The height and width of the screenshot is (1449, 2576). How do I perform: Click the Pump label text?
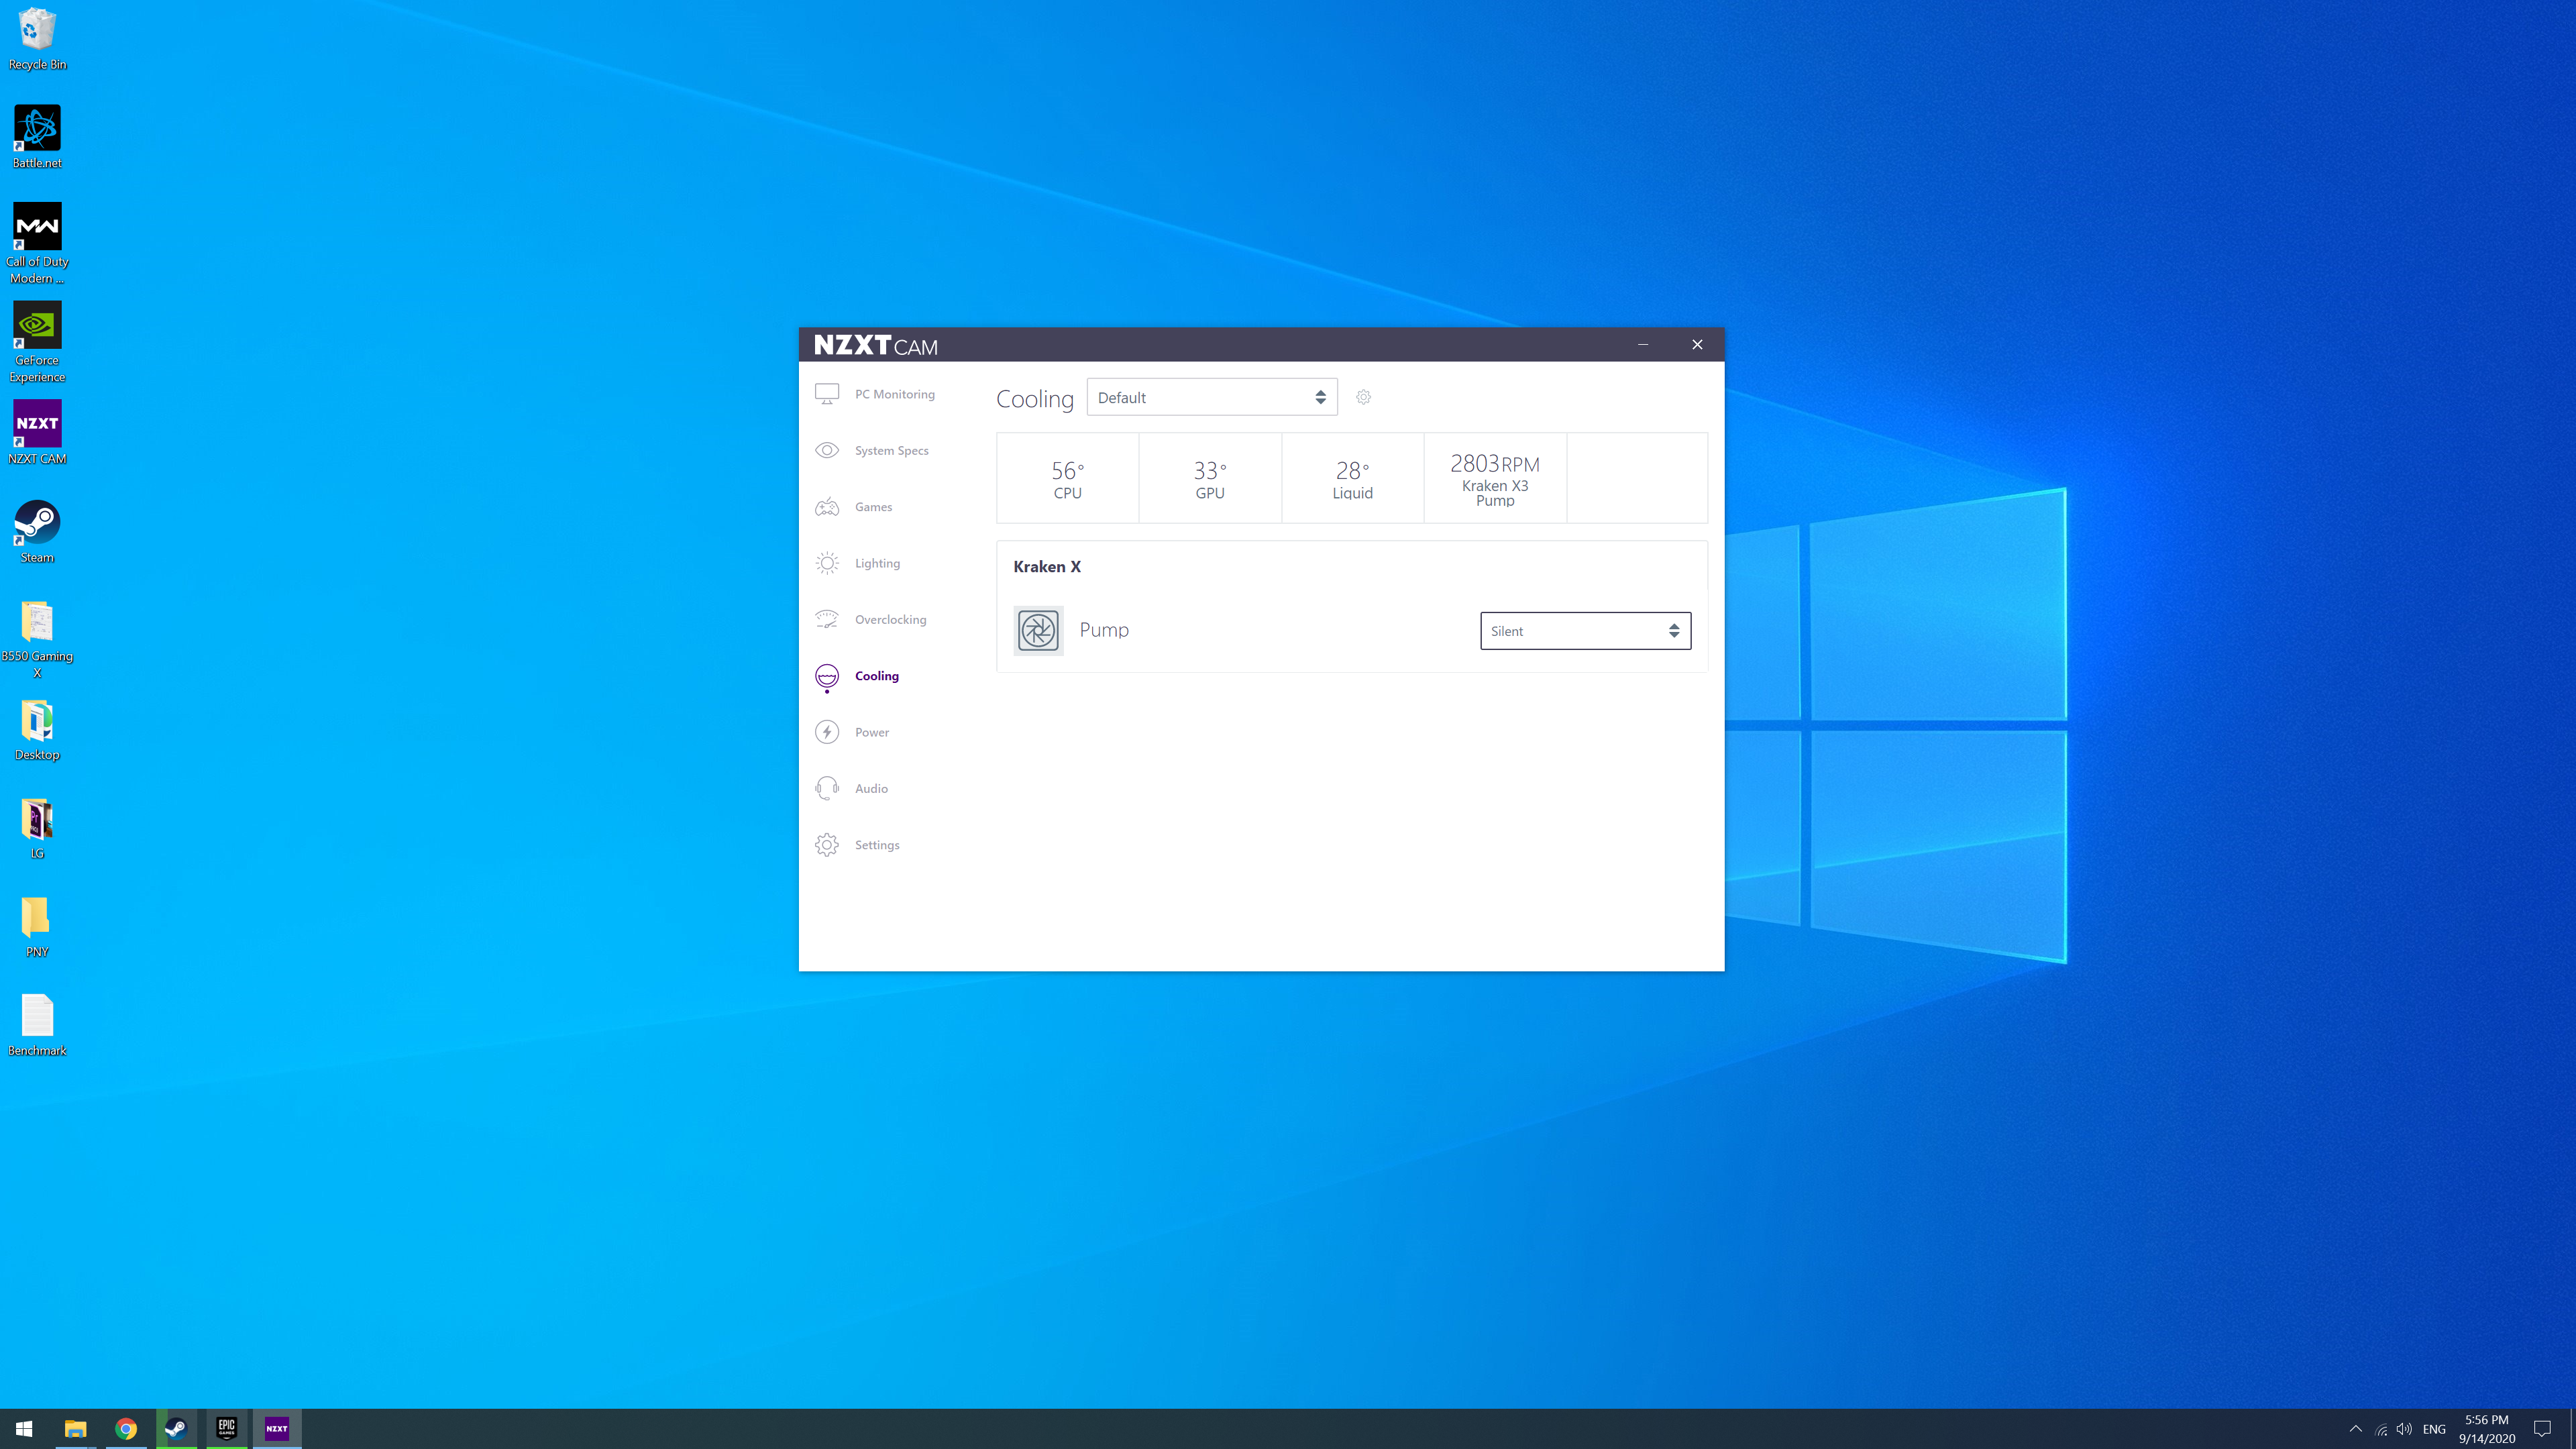coord(1104,630)
